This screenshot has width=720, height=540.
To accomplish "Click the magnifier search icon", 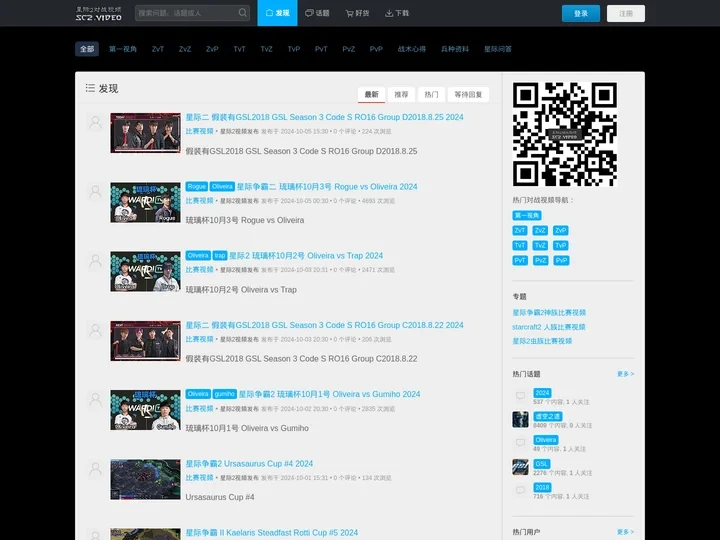I will click(x=243, y=13).
